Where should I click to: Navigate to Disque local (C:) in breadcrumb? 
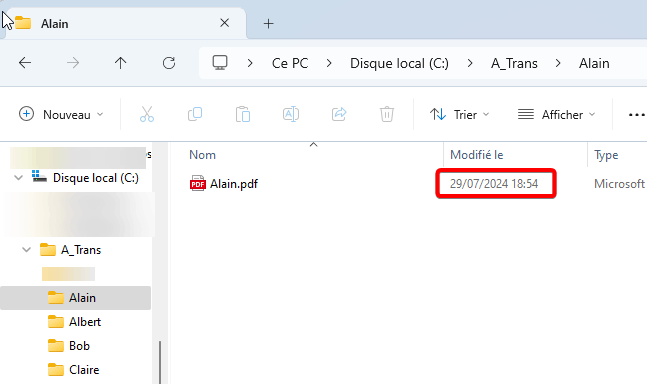(399, 63)
